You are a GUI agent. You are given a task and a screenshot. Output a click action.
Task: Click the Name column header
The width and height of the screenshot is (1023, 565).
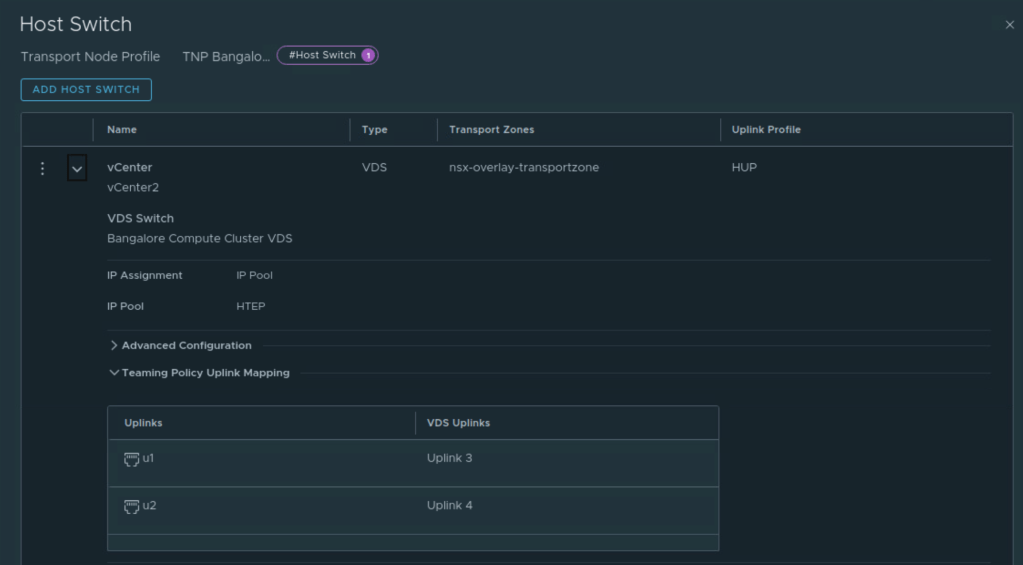tap(122, 130)
